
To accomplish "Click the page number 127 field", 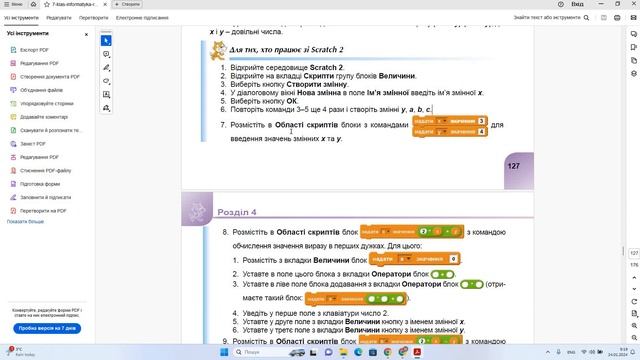I will point(634,253).
